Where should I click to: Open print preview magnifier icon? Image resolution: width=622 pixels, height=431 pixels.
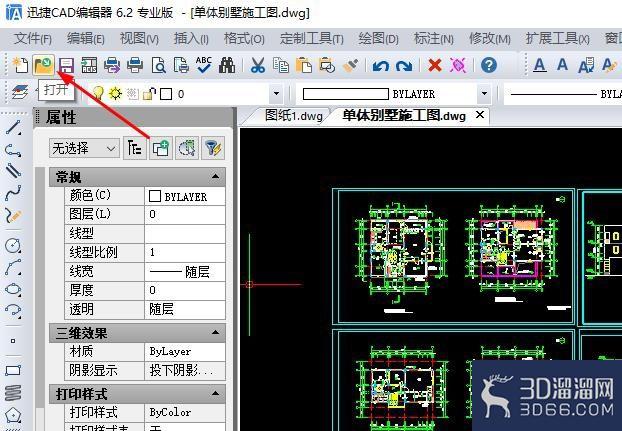[x=158, y=65]
